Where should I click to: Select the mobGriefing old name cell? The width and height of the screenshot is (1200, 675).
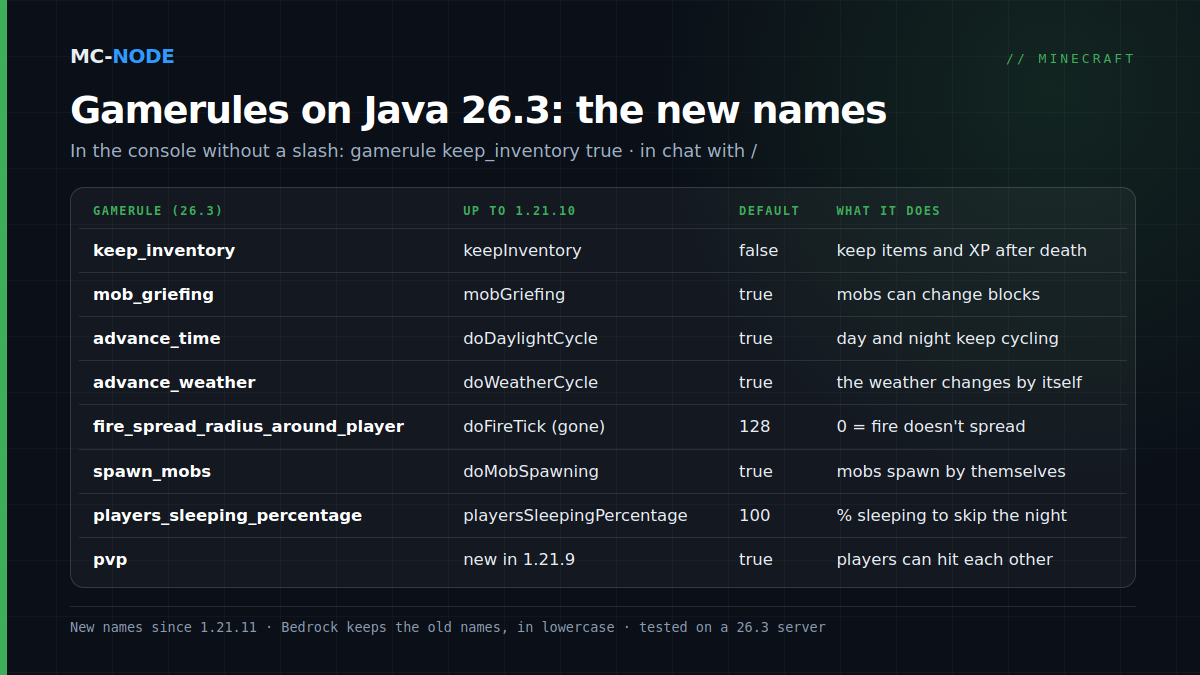pos(514,294)
